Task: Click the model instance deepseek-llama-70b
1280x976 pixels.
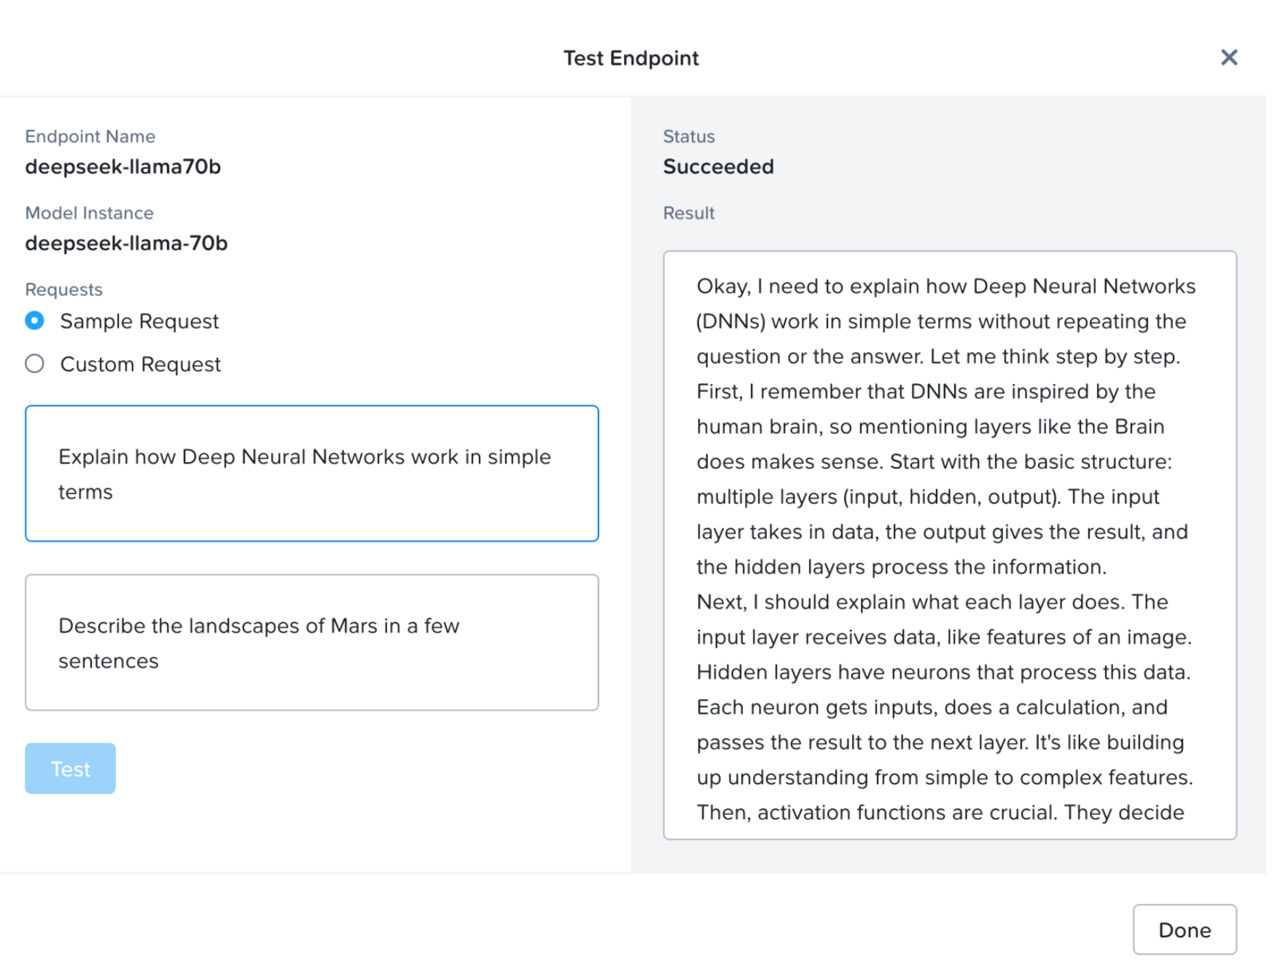Action: [x=126, y=243]
